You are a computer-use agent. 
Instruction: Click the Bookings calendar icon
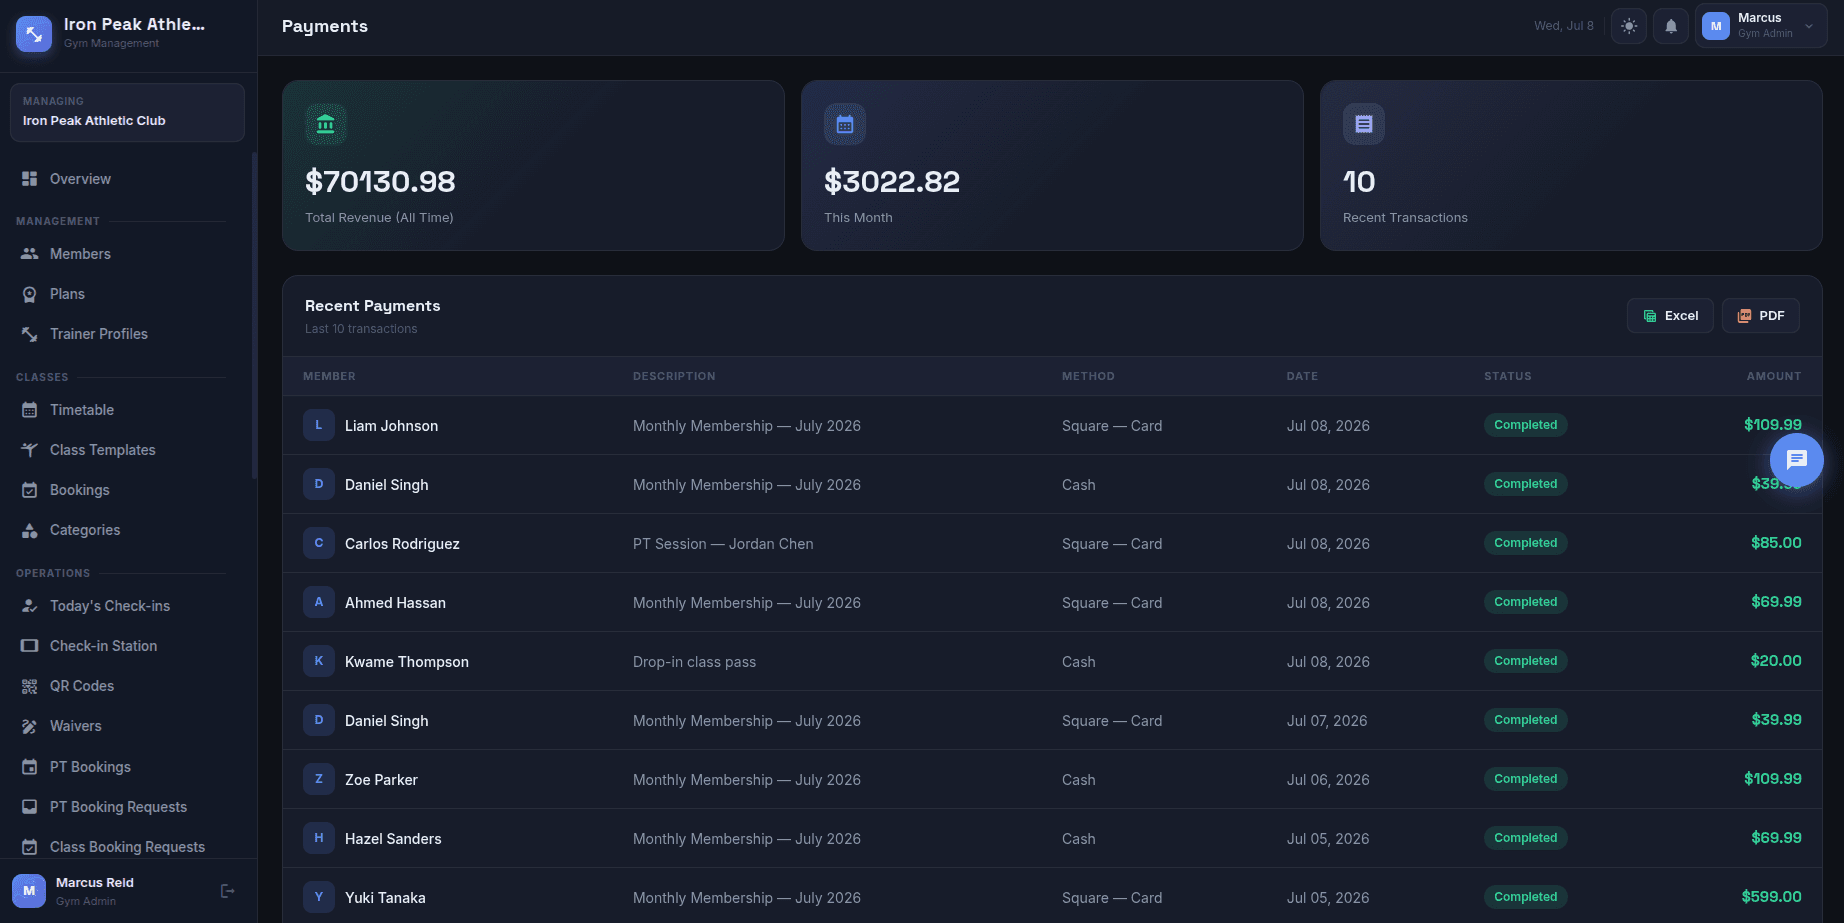coord(30,490)
